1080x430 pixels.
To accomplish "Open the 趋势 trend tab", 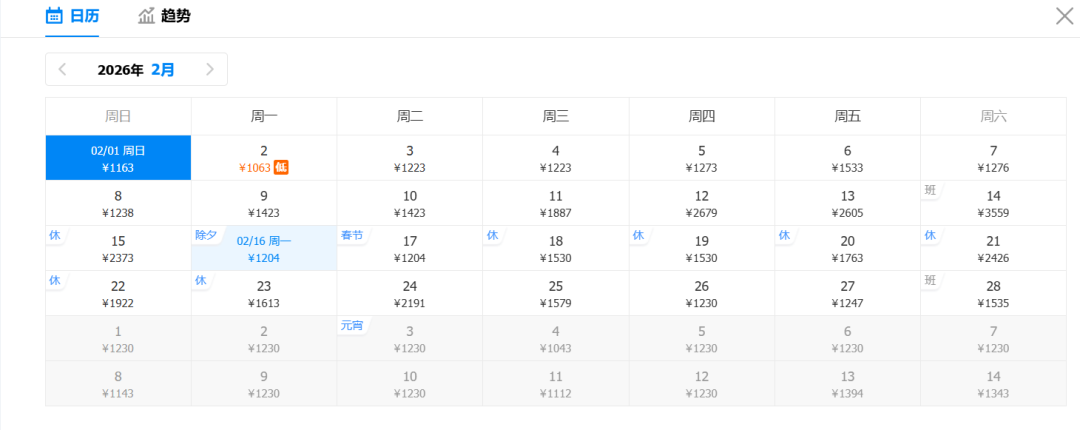I will coord(164,16).
